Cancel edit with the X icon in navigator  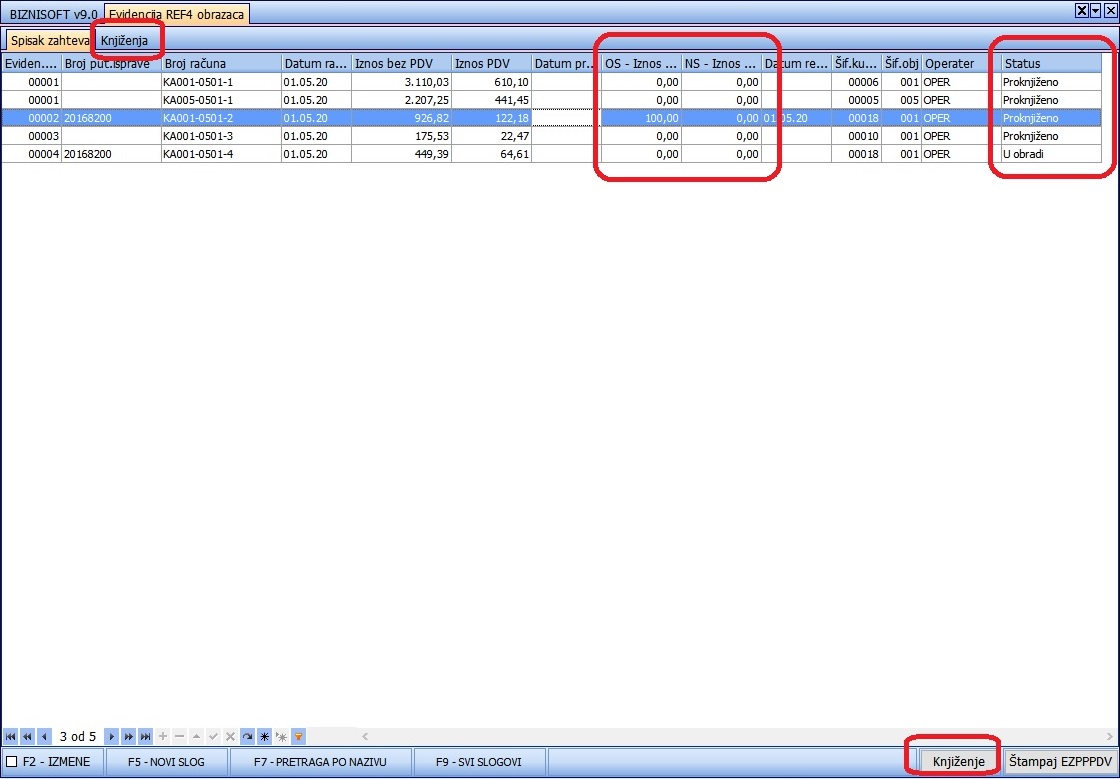(x=230, y=736)
